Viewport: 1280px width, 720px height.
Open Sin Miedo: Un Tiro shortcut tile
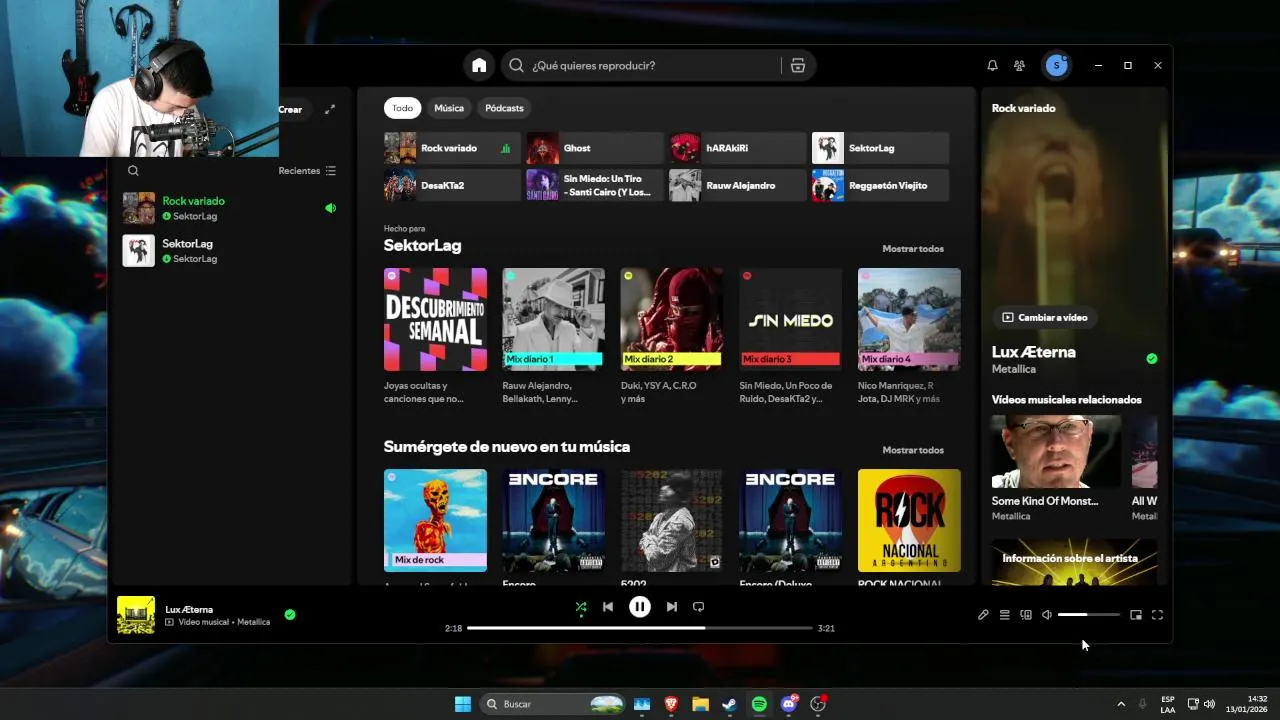(595, 185)
